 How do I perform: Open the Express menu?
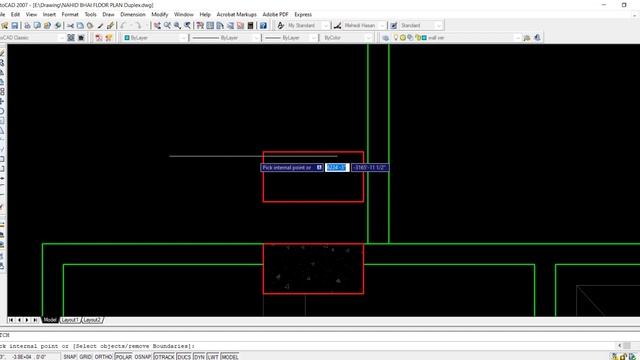[303, 14]
